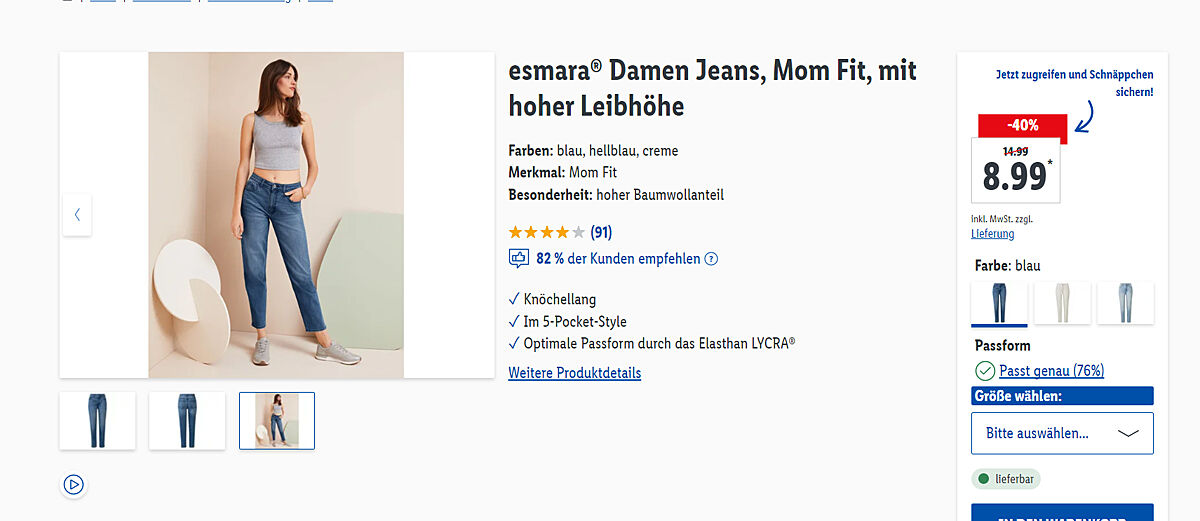The width and height of the screenshot is (1200, 521).
Task: Play the product video
Action: (73, 485)
